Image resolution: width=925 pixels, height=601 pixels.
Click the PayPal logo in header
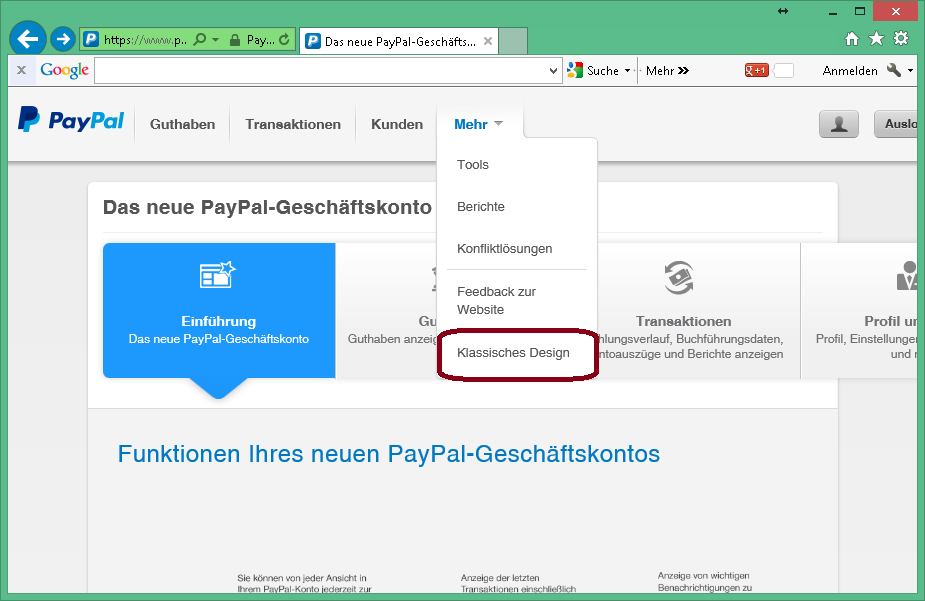coord(71,121)
